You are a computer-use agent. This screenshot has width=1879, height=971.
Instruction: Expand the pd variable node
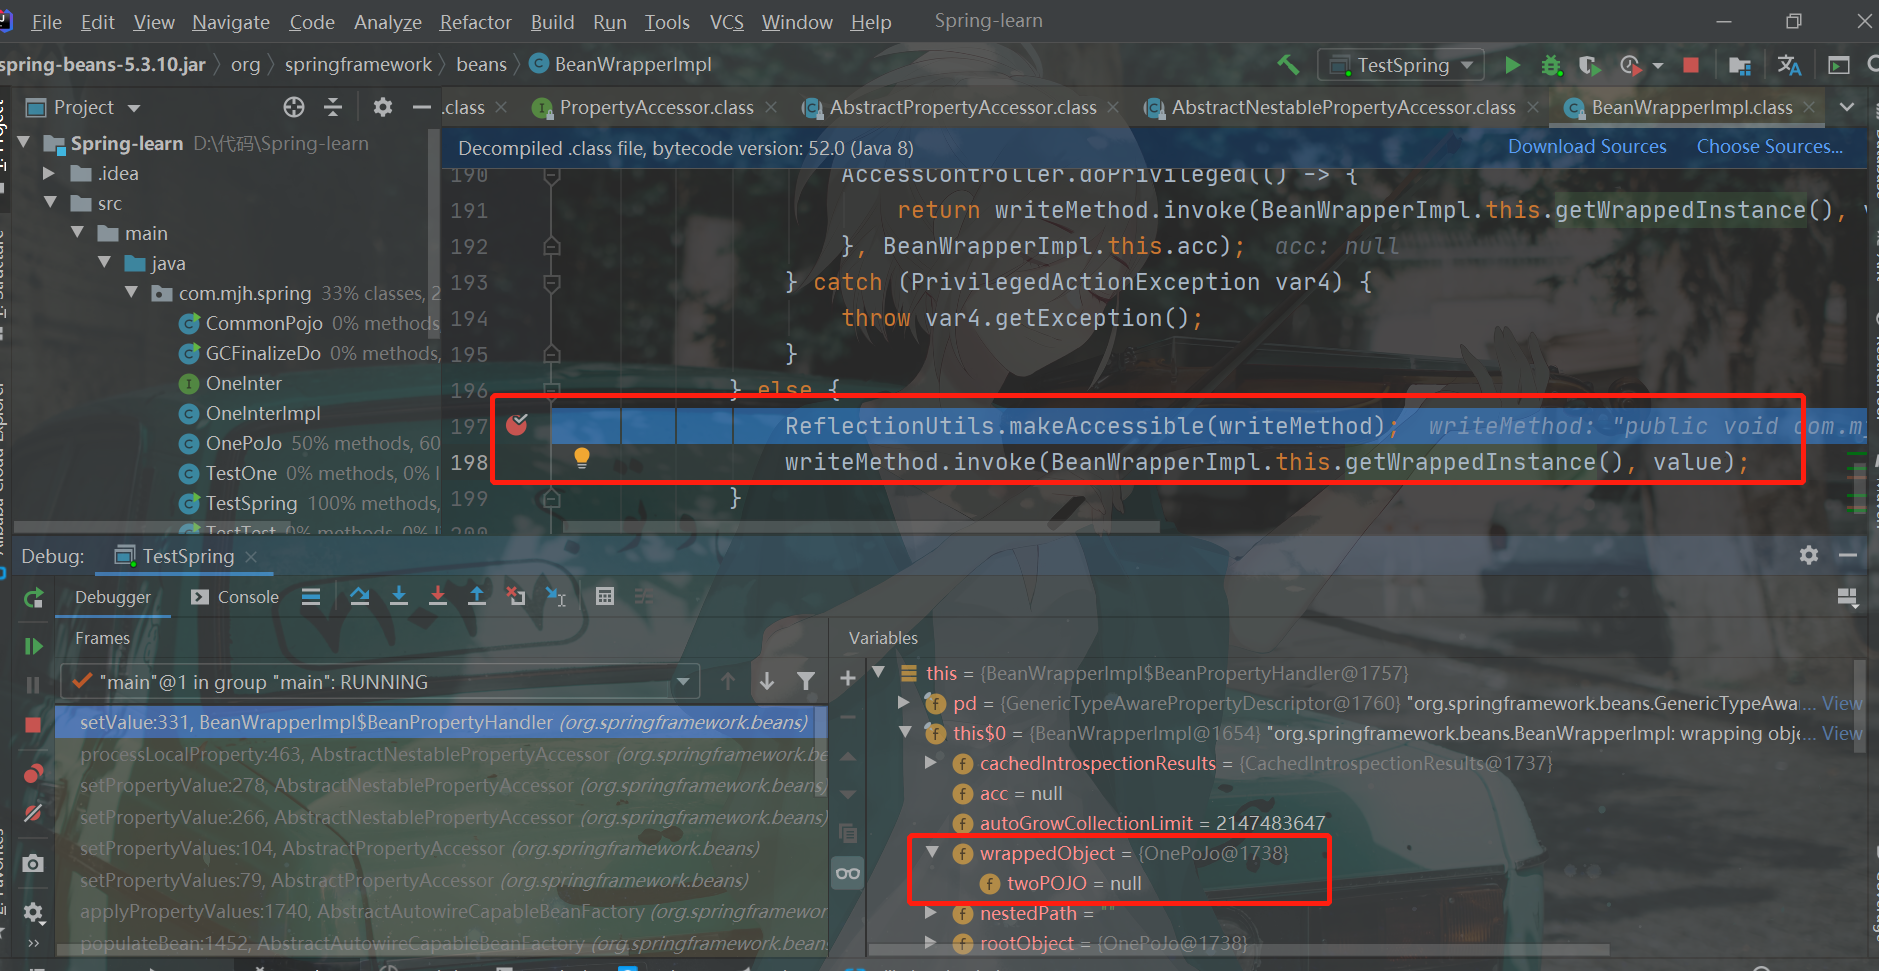click(x=905, y=703)
